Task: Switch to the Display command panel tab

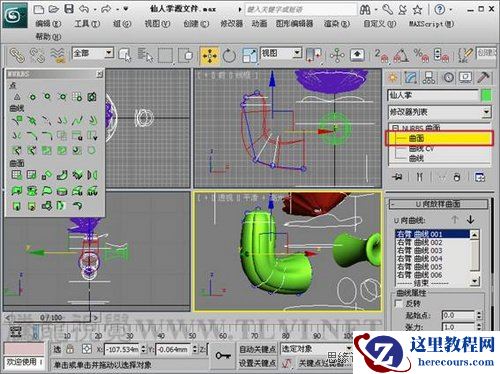Action: [465, 77]
